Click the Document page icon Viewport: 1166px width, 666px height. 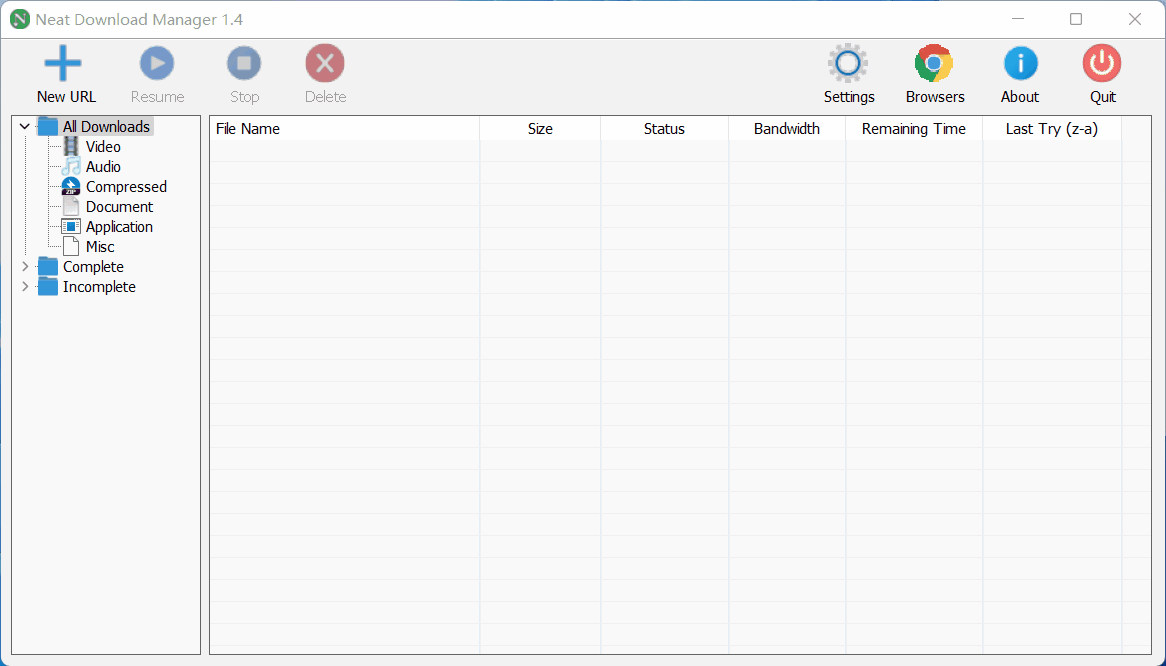click(71, 207)
